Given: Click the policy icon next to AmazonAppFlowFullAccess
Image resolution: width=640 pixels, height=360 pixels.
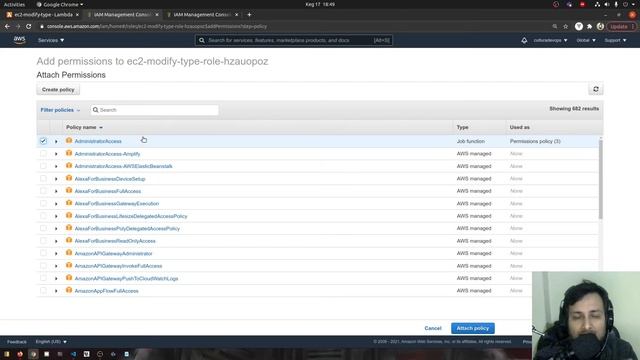Looking at the screenshot, I should (69, 290).
